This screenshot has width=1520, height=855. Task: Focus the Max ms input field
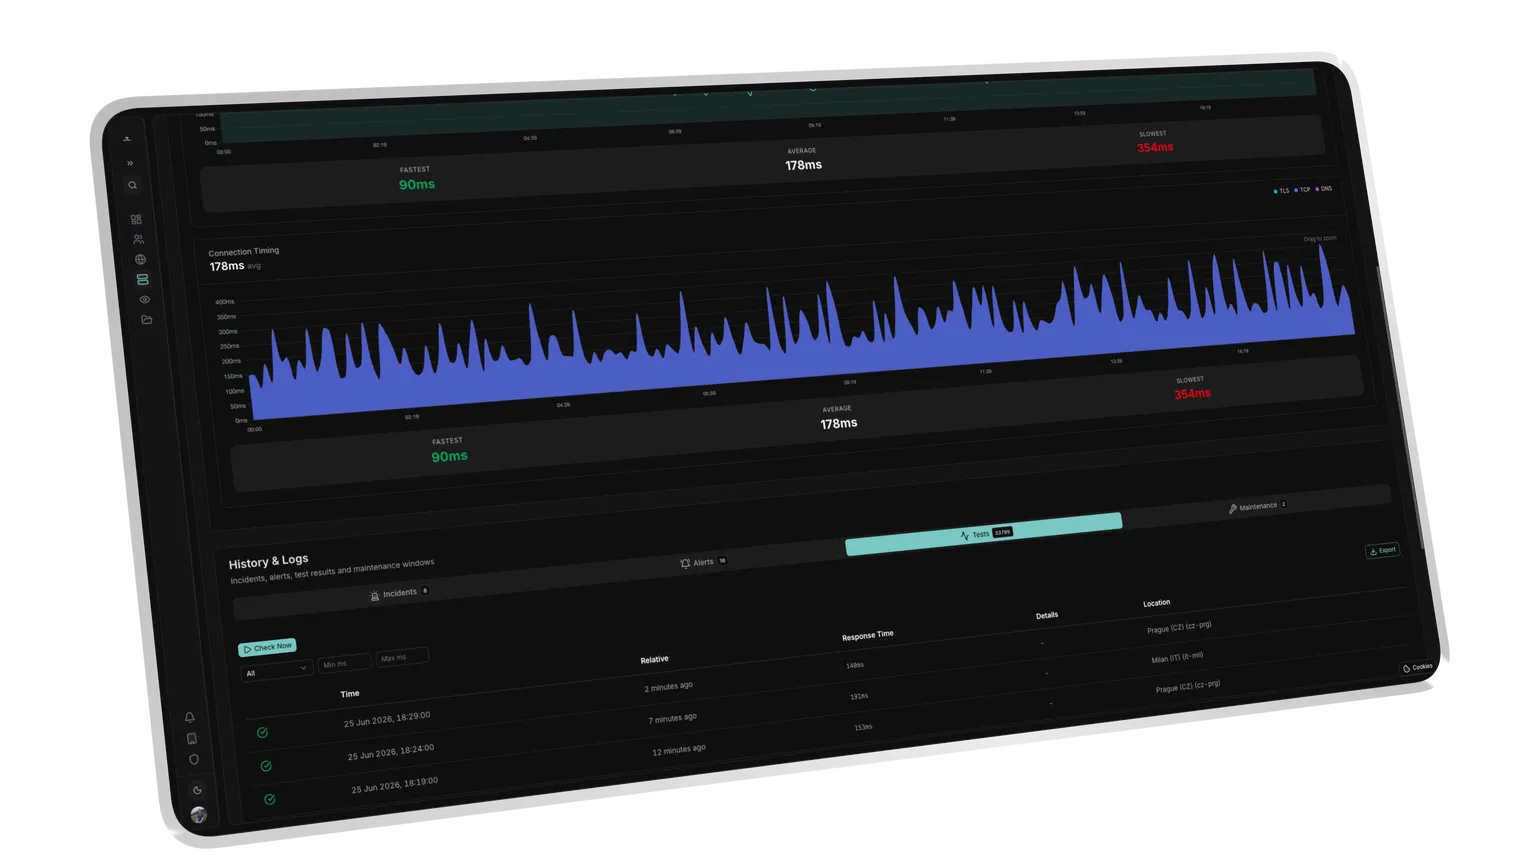tap(402, 657)
